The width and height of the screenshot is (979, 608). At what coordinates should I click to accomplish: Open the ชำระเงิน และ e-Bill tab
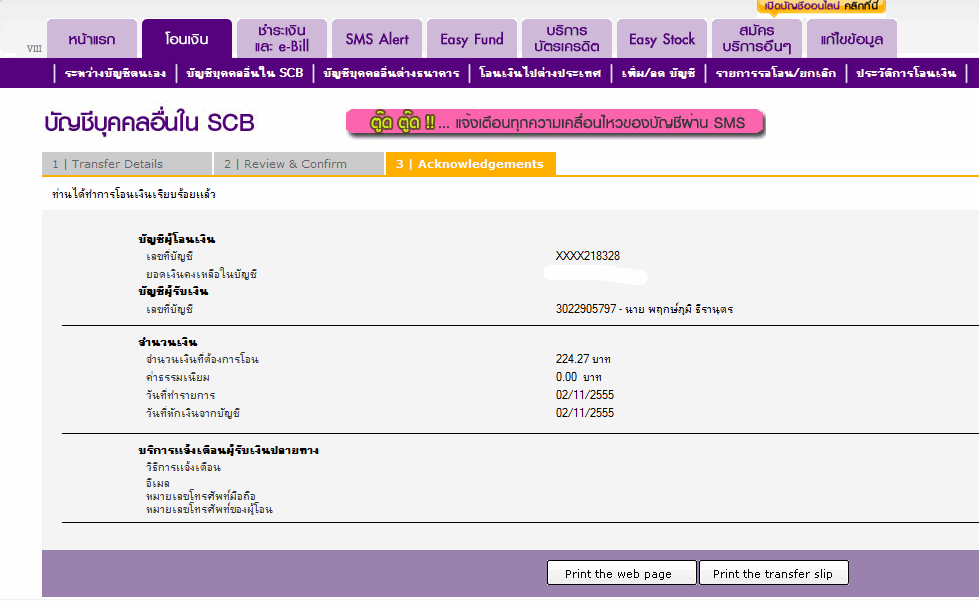tap(282, 39)
